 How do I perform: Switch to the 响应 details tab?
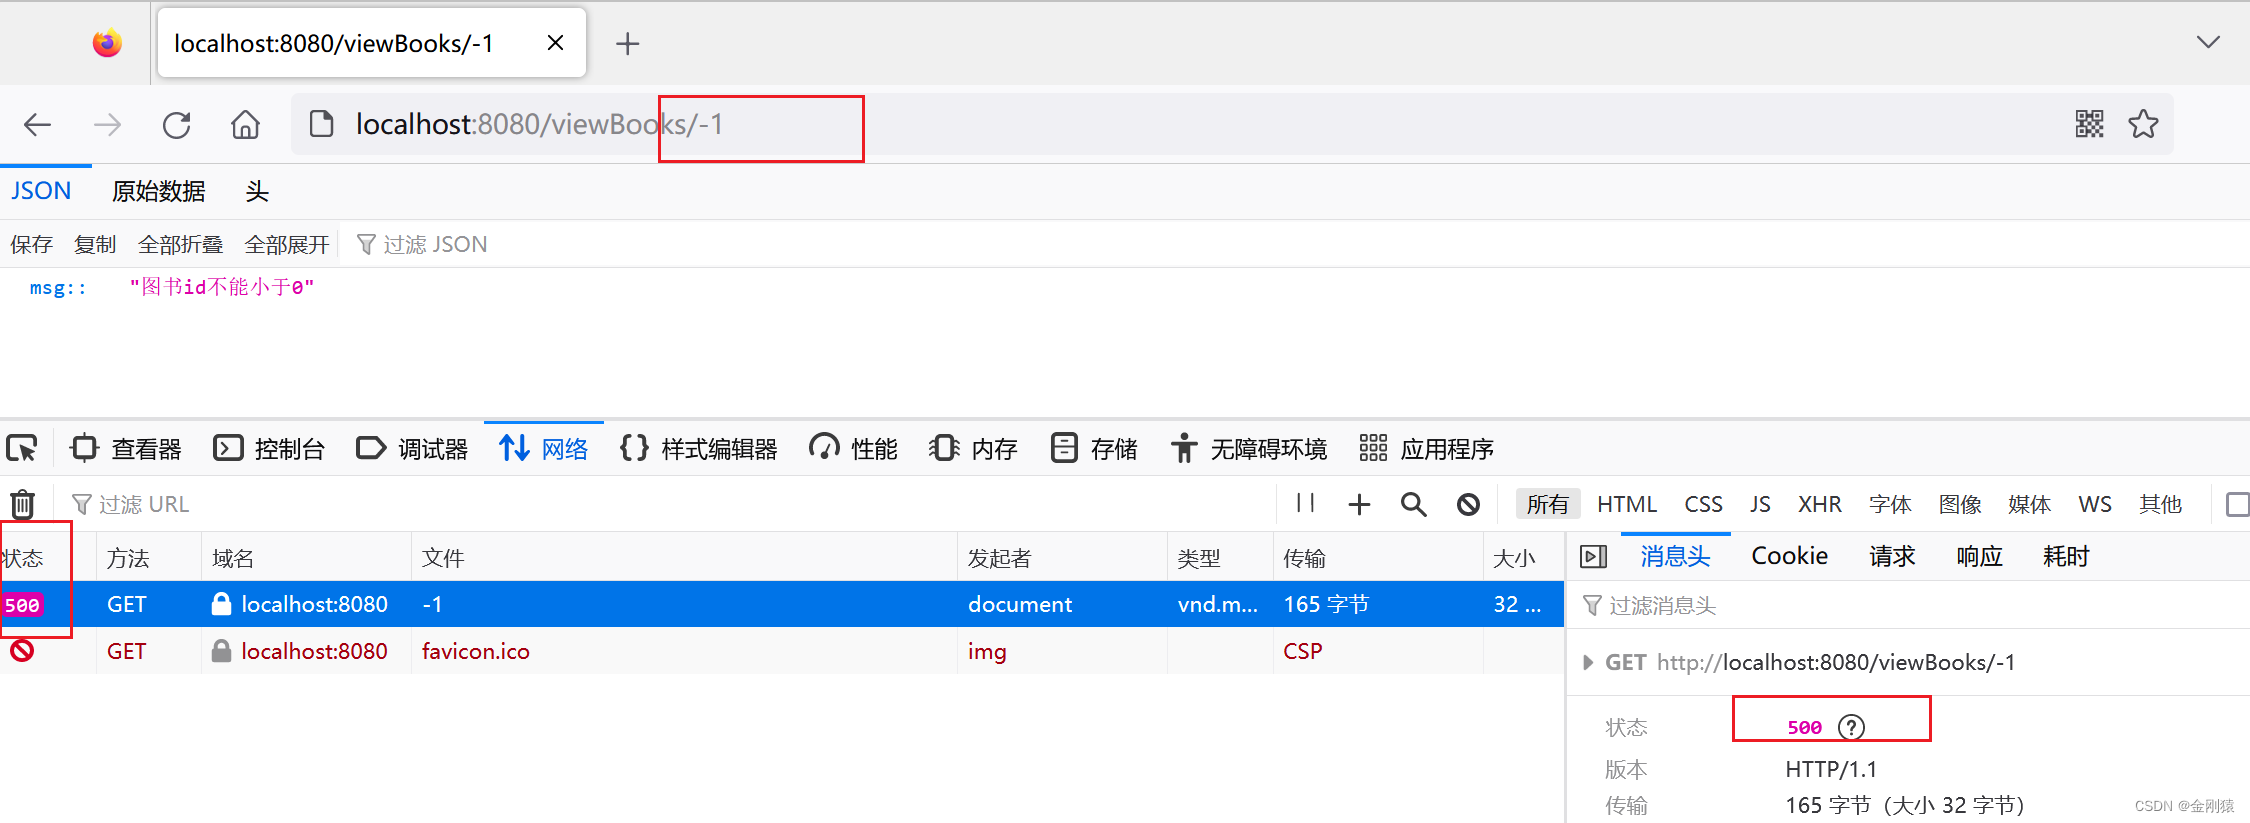coord(1979,556)
